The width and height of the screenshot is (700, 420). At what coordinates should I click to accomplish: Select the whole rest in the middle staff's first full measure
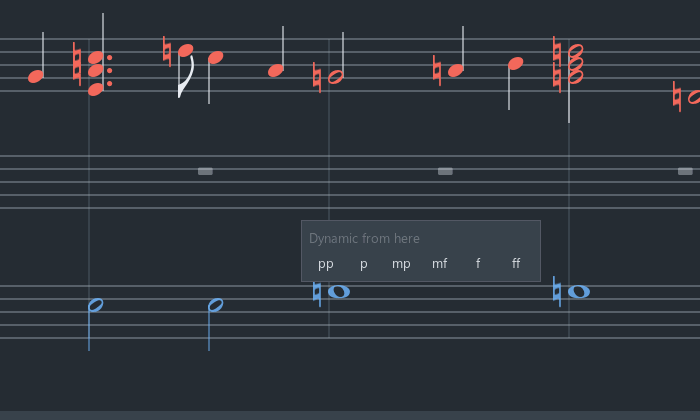coord(205,171)
